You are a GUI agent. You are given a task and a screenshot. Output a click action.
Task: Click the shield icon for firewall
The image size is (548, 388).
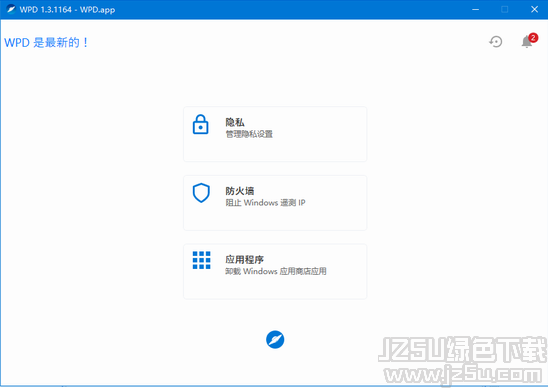click(201, 193)
